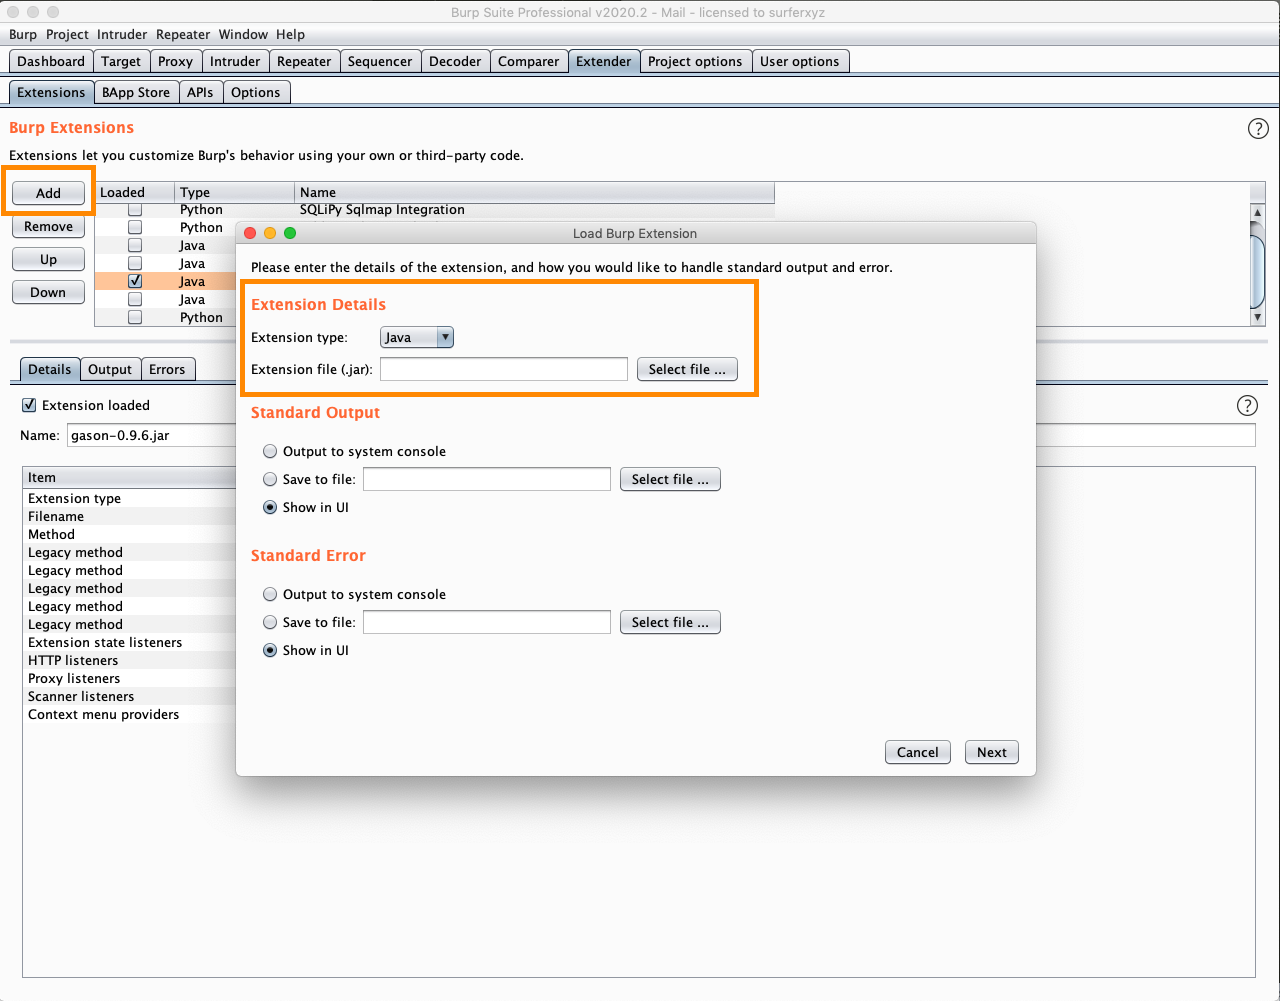Toggle Loaded for SQLiPy Sqlmap Integration
Image resolution: width=1280 pixels, height=1001 pixels.
[x=135, y=210]
